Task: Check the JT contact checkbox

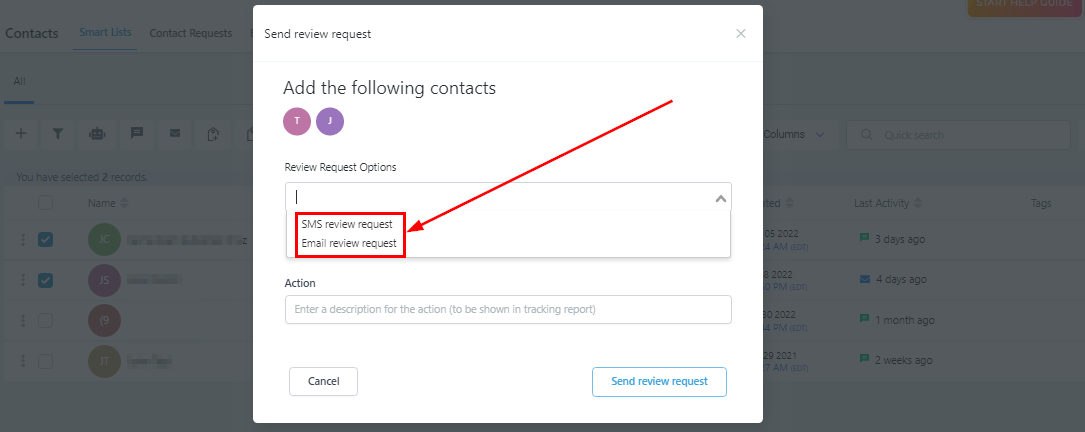Action: (45, 361)
